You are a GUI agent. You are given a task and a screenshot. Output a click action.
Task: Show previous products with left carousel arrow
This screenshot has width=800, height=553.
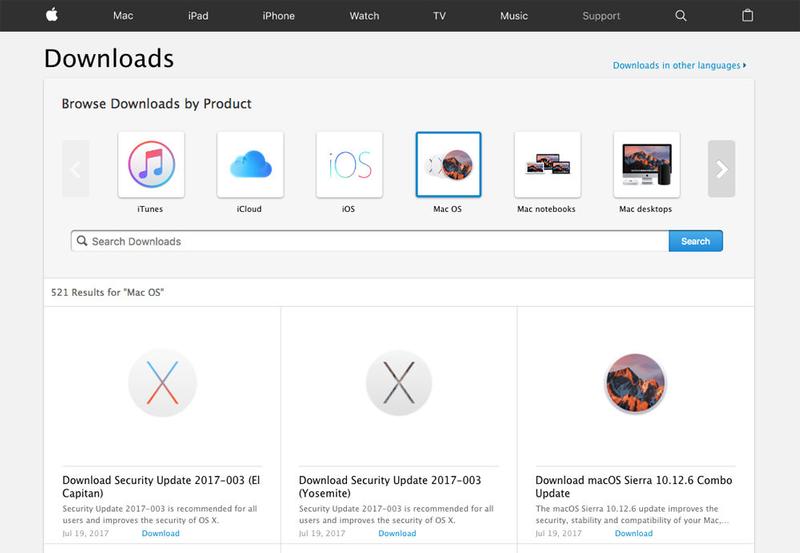point(76,169)
